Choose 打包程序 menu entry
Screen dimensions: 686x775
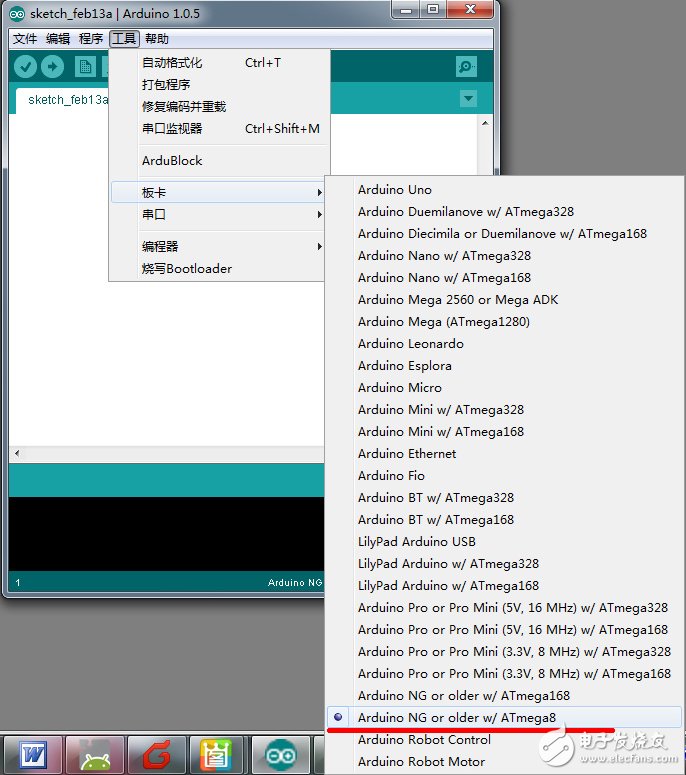tap(219, 85)
